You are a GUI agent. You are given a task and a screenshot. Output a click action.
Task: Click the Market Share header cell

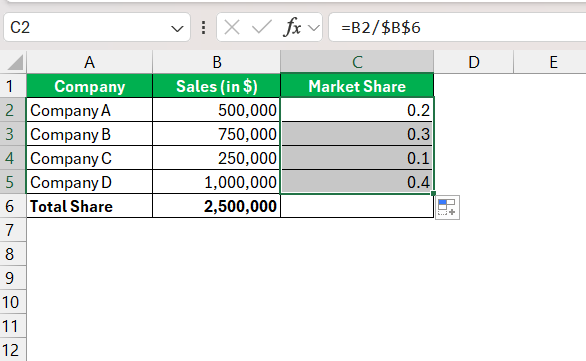pyautogui.click(x=357, y=86)
